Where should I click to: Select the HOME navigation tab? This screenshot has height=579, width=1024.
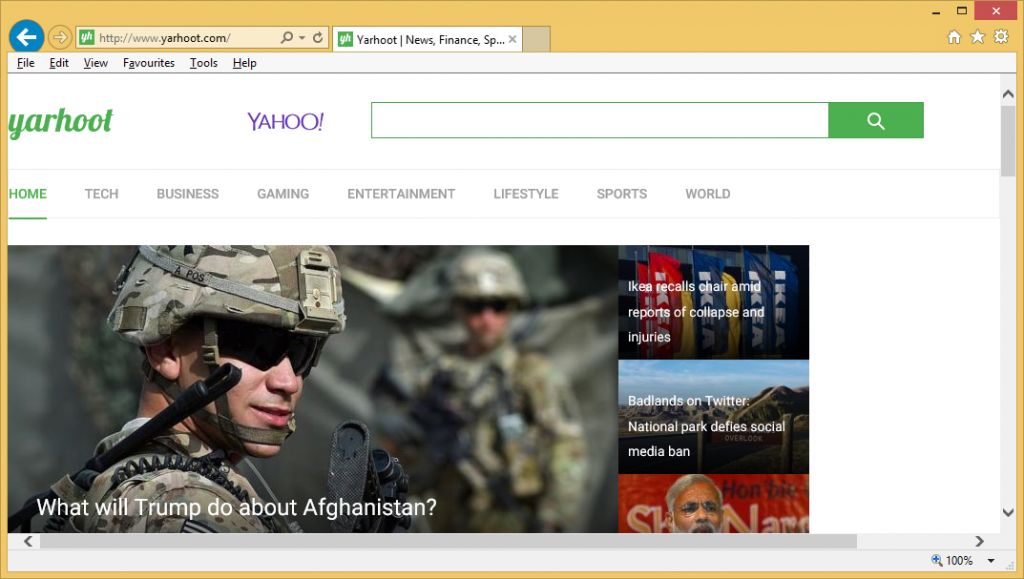point(27,194)
